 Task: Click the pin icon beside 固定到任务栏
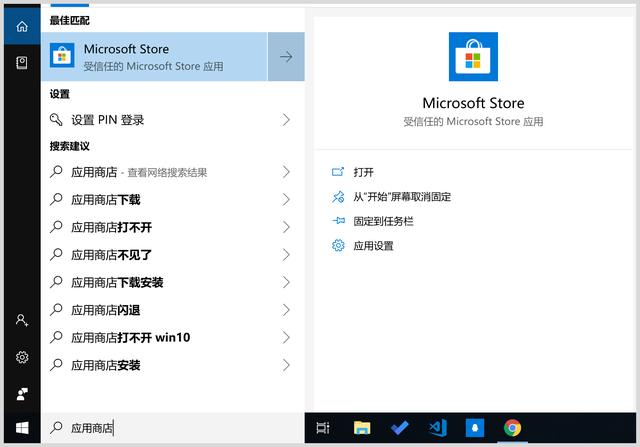click(338, 221)
